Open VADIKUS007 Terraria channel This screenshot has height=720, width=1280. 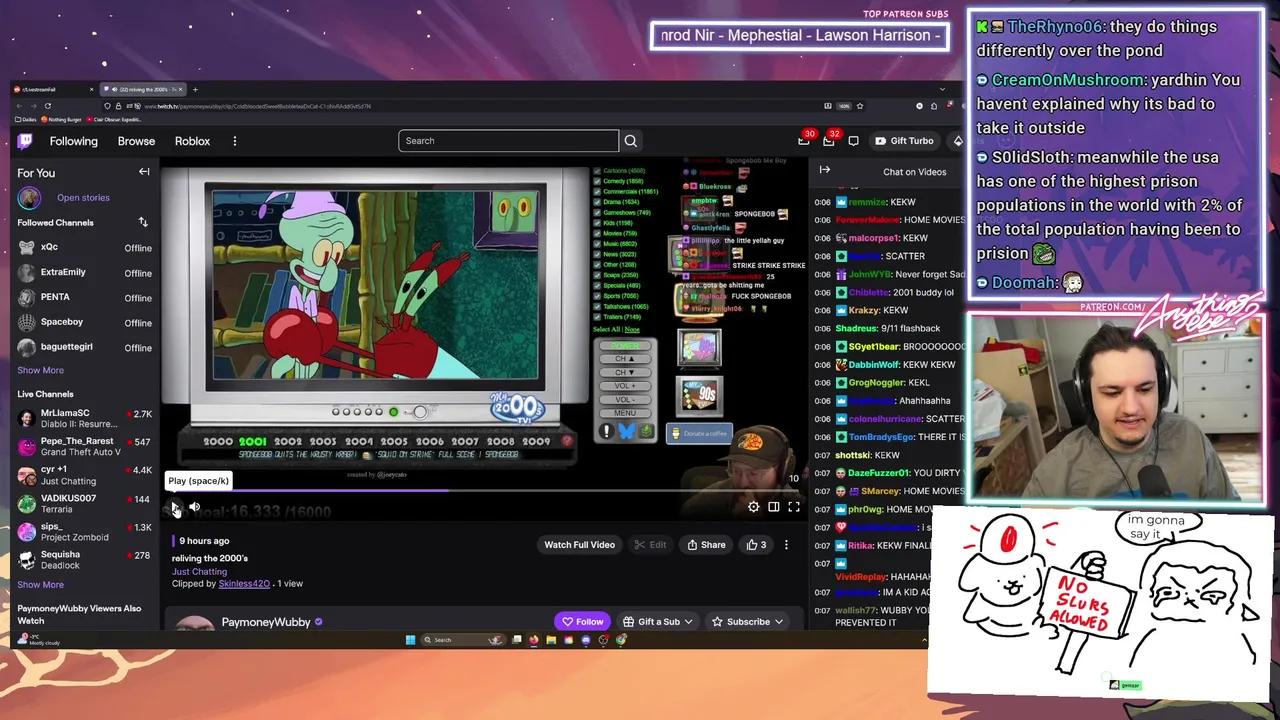84,503
